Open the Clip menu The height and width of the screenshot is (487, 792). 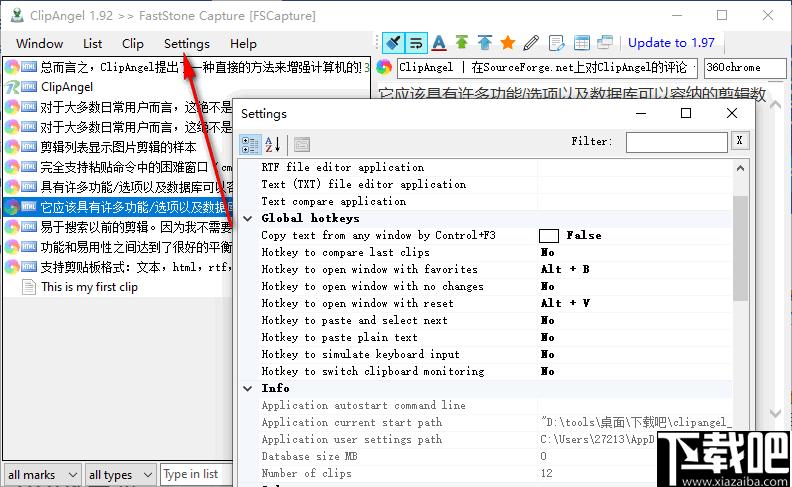[133, 44]
